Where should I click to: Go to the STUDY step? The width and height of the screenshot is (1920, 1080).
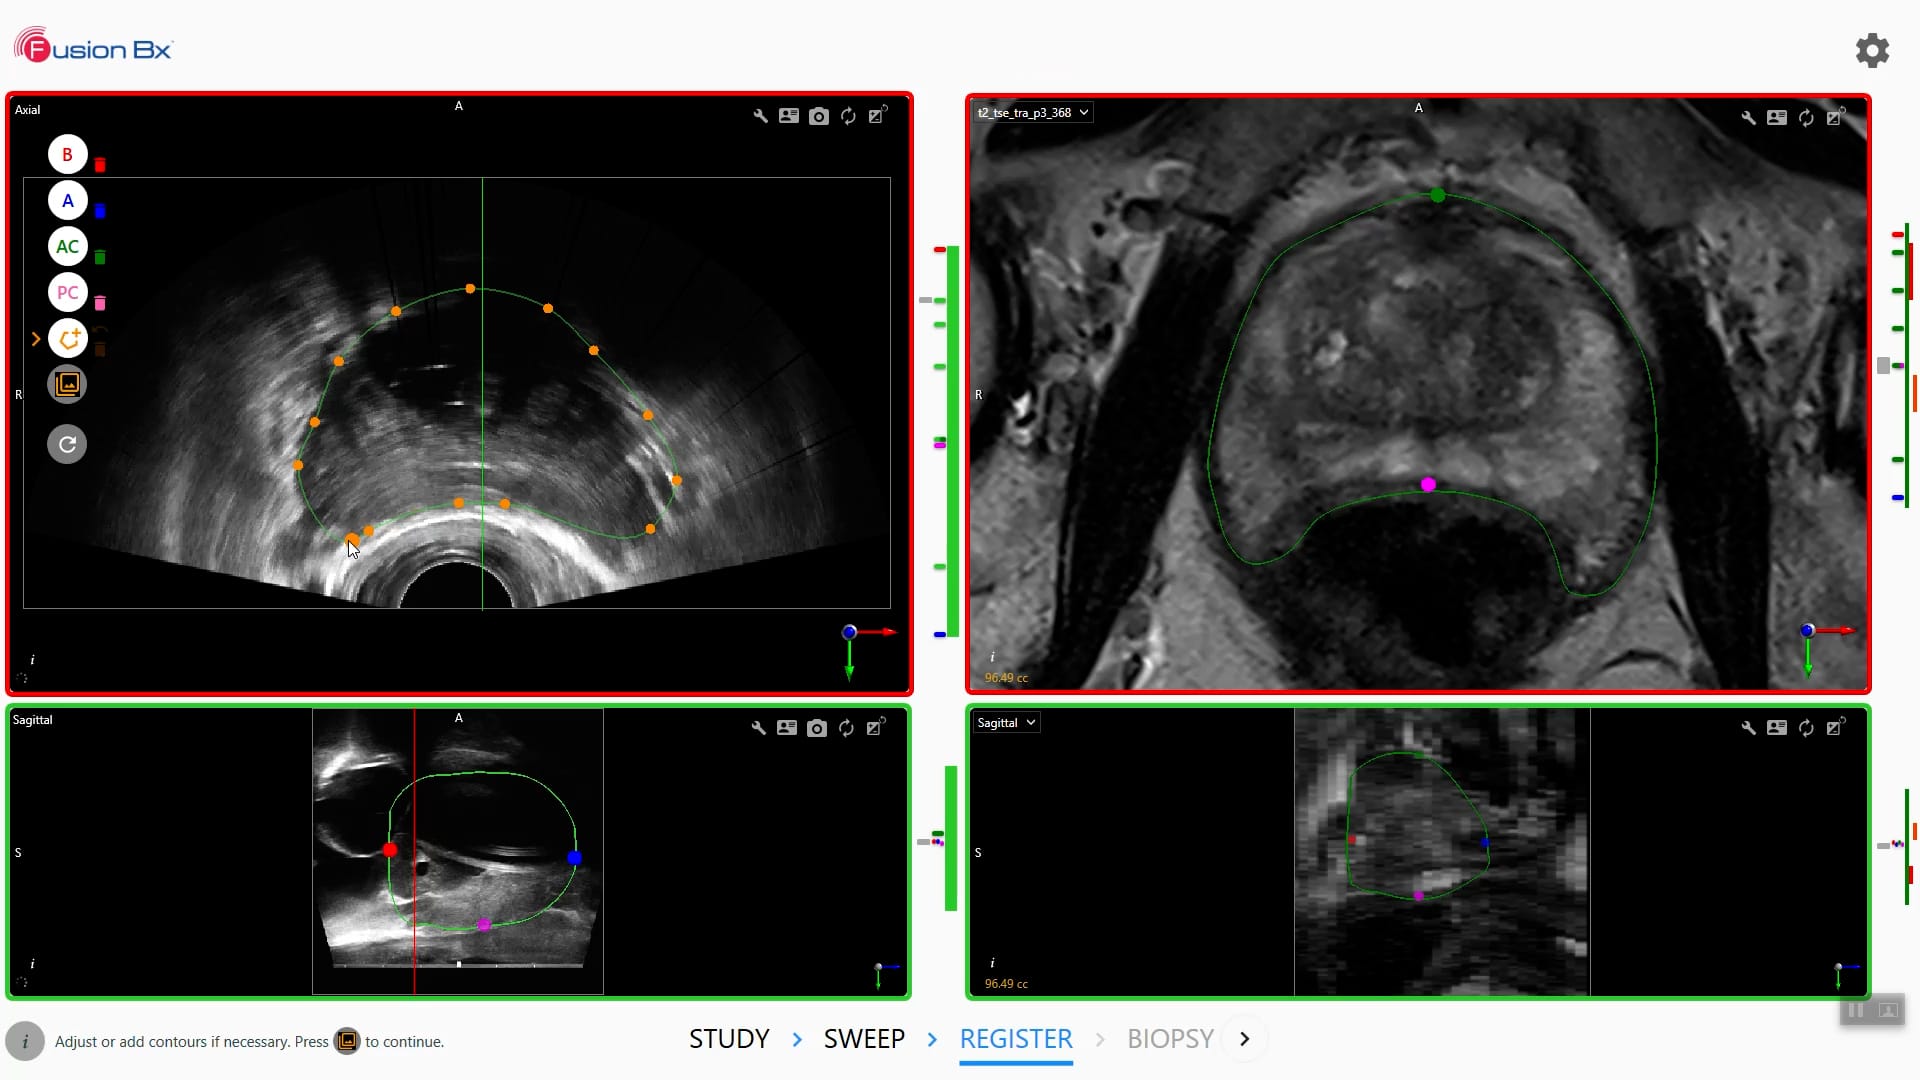coord(729,1039)
